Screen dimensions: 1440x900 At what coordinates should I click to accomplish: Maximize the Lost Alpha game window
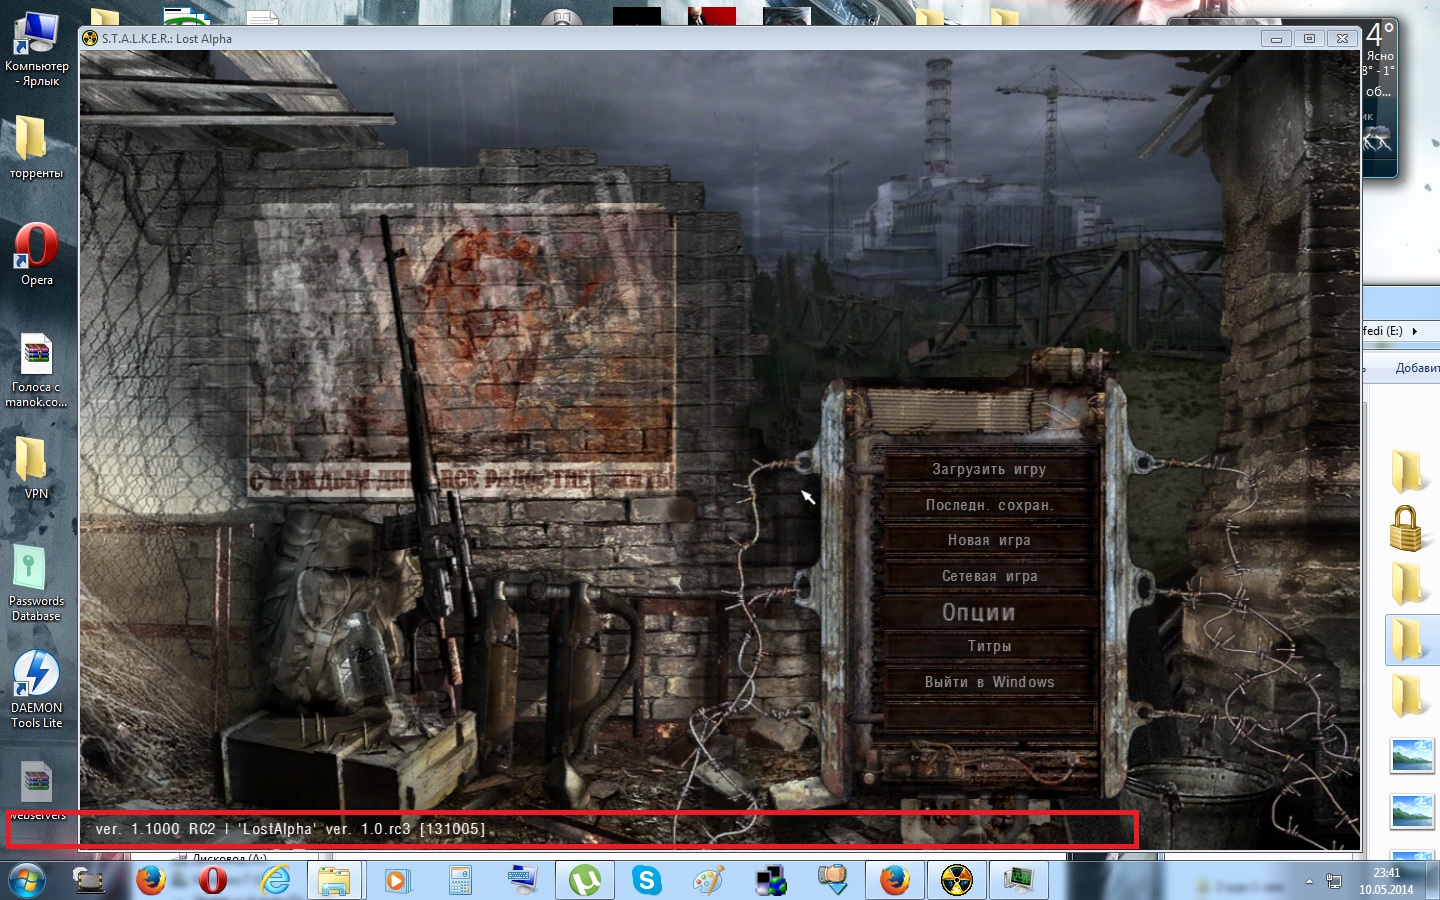pyautogui.click(x=1309, y=38)
